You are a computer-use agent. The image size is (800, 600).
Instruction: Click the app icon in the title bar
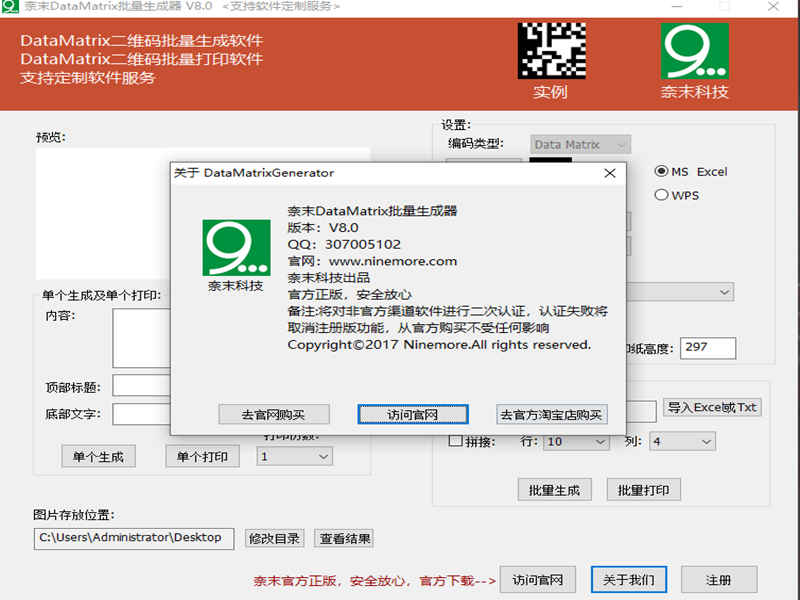(x=10, y=6)
